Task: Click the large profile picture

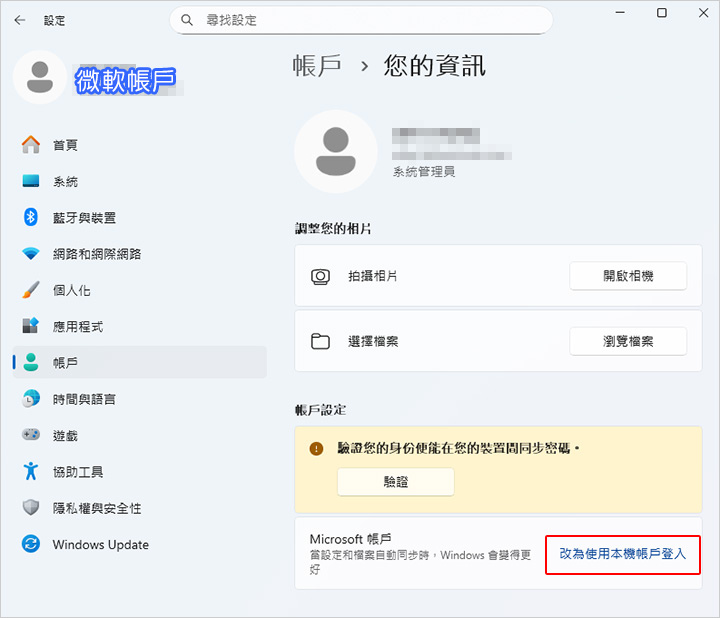Action: point(336,151)
